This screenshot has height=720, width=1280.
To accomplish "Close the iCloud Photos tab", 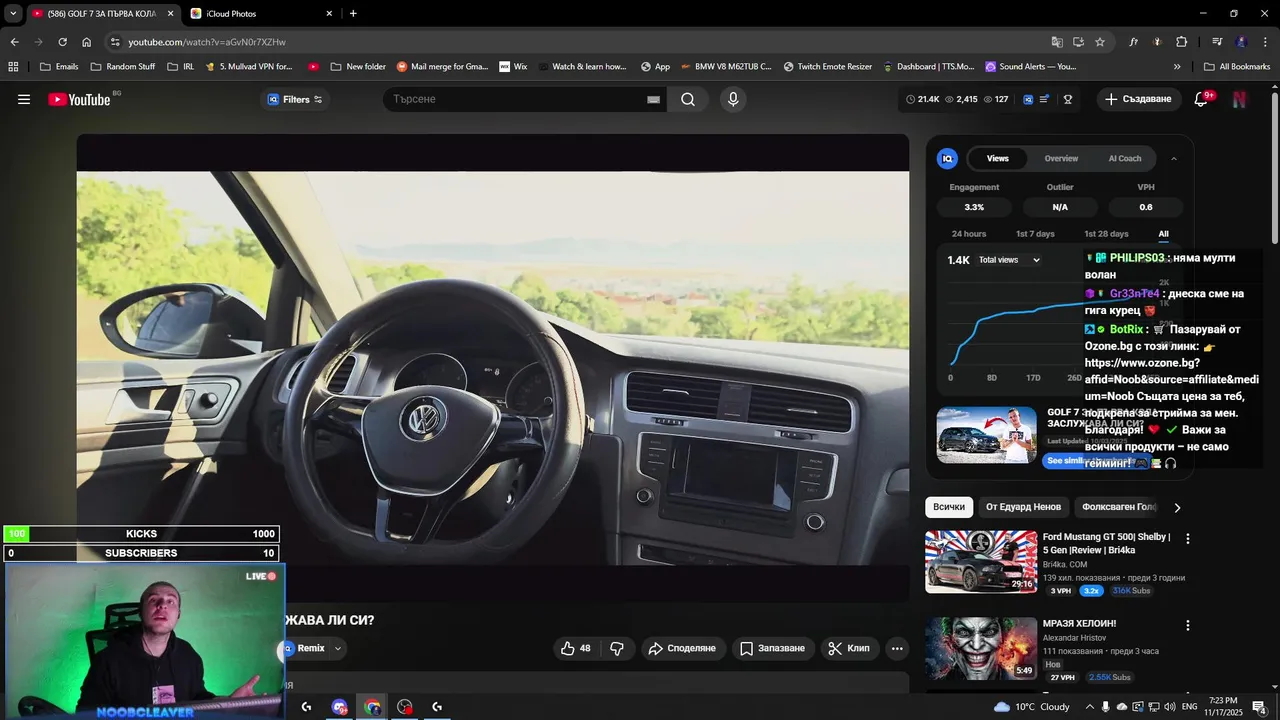I will (329, 13).
